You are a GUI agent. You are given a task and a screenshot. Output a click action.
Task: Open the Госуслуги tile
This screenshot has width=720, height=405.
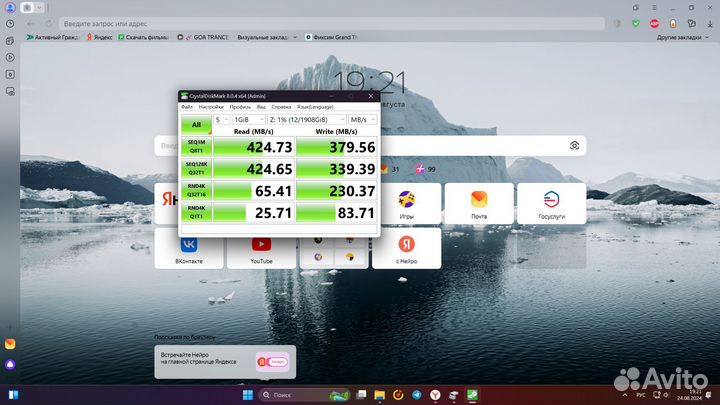[551, 204]
